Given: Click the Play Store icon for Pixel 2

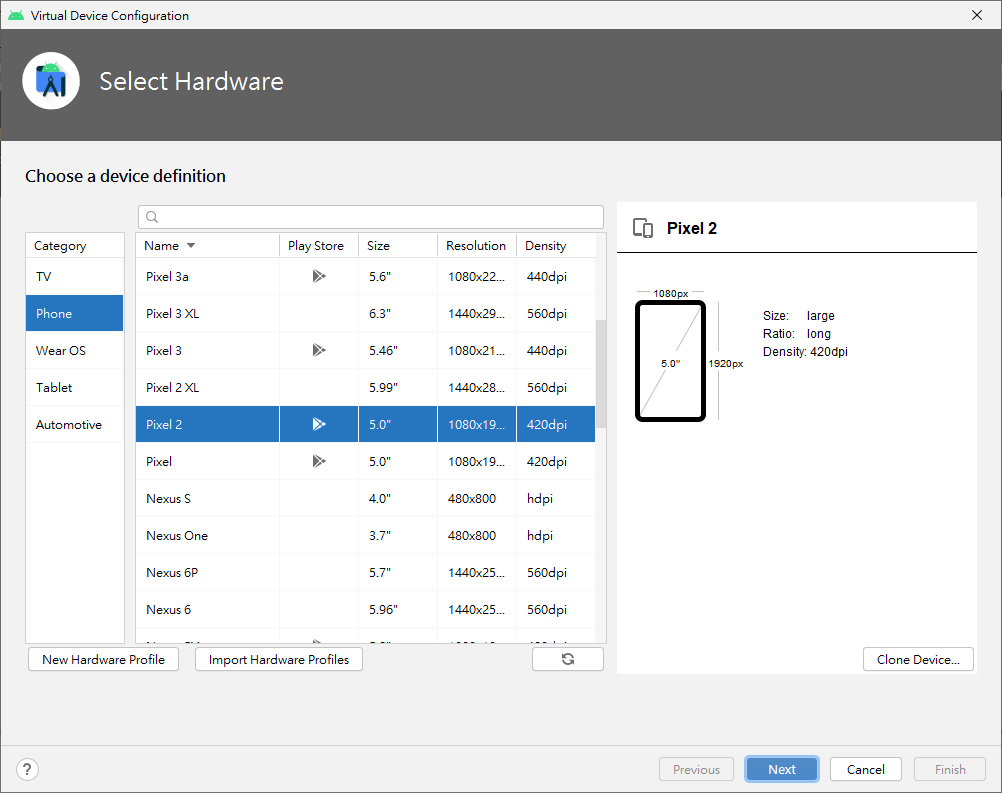Looking at the screenshot, I should [319, 424].
